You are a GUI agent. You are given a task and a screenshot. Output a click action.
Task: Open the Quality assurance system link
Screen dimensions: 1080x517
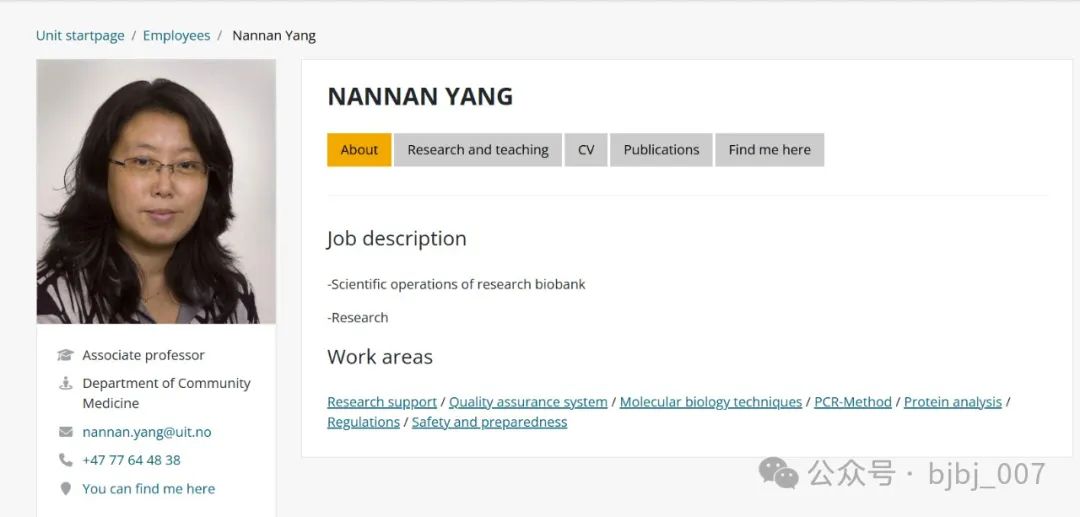tap(528, 402)
